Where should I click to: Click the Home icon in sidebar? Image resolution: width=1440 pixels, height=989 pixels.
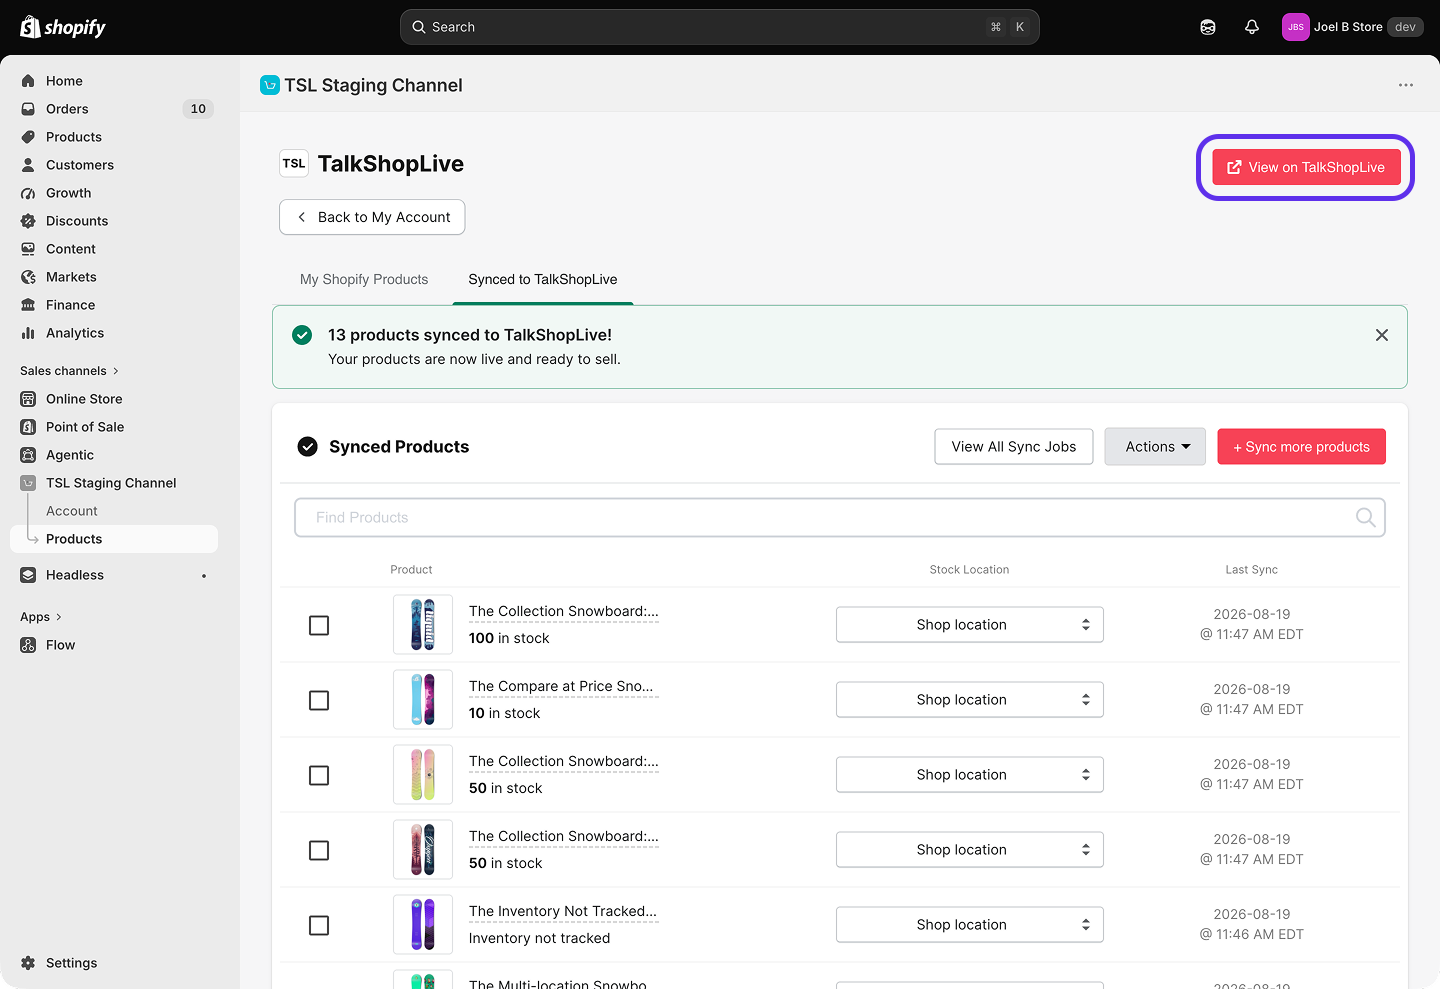coord(28,81)
